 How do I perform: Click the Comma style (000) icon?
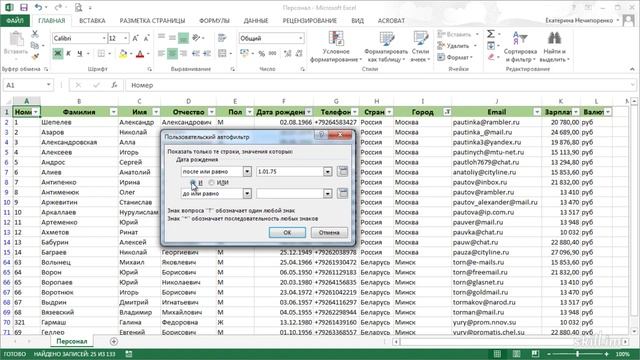coord(273,53)
